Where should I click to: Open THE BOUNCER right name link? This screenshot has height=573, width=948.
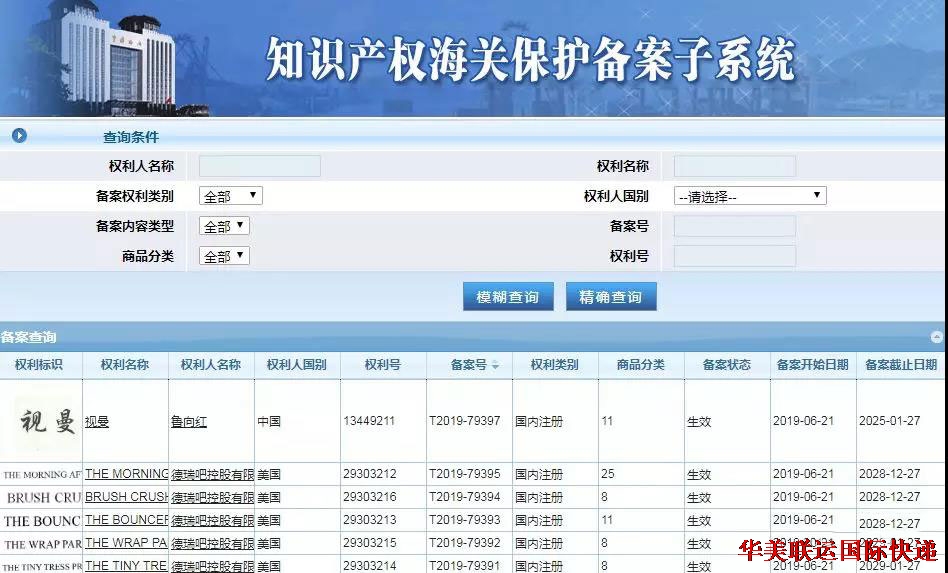tap(126, 520)
